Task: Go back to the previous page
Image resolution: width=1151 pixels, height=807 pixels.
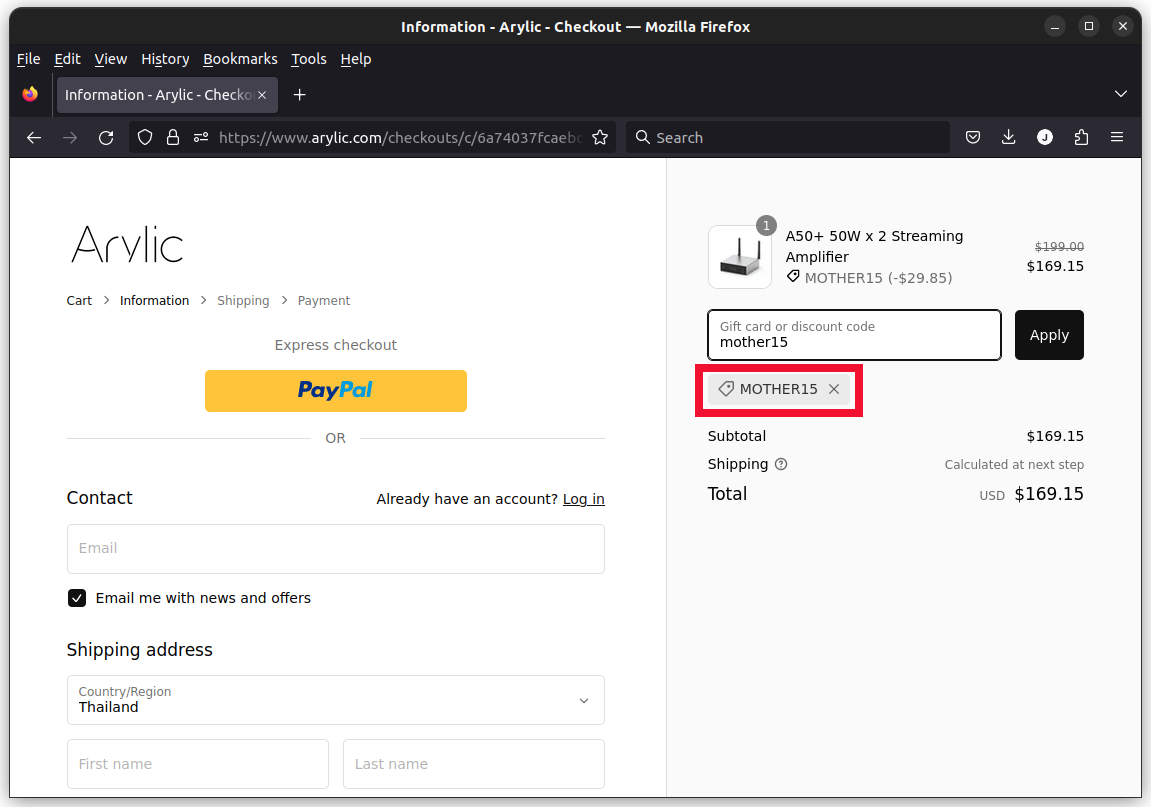Action: pyautogui.click(x=34, y=137)
